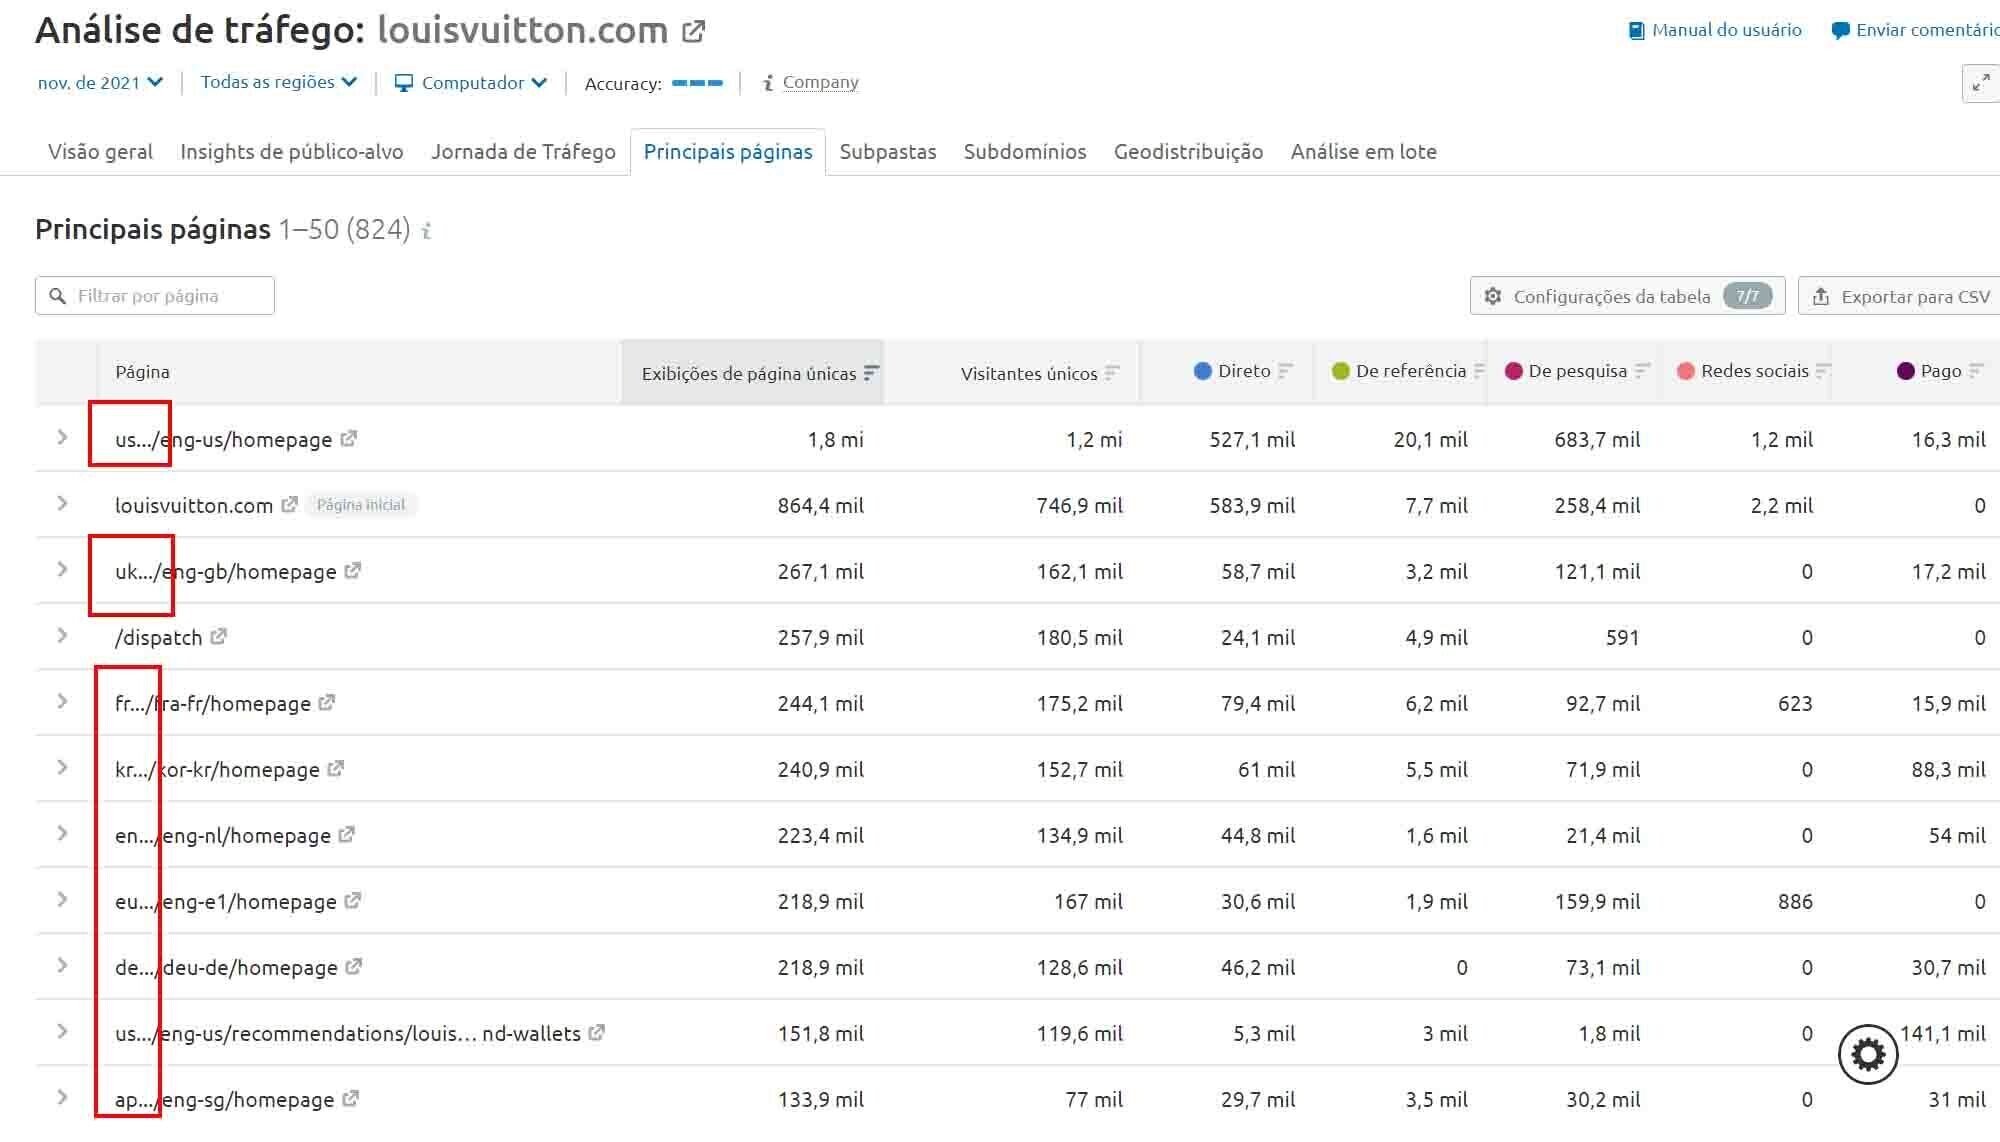
Task: Sort by Direto column icon
Action: pyautogui.click(x=1285, y=371)
